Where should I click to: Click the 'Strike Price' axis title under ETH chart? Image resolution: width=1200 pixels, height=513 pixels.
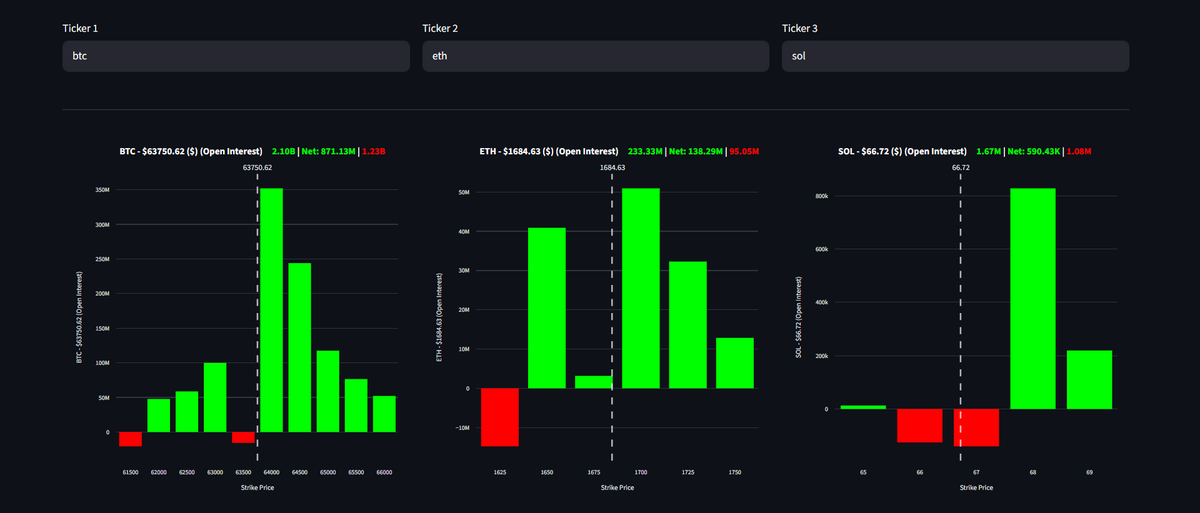(x=618, y=488)
